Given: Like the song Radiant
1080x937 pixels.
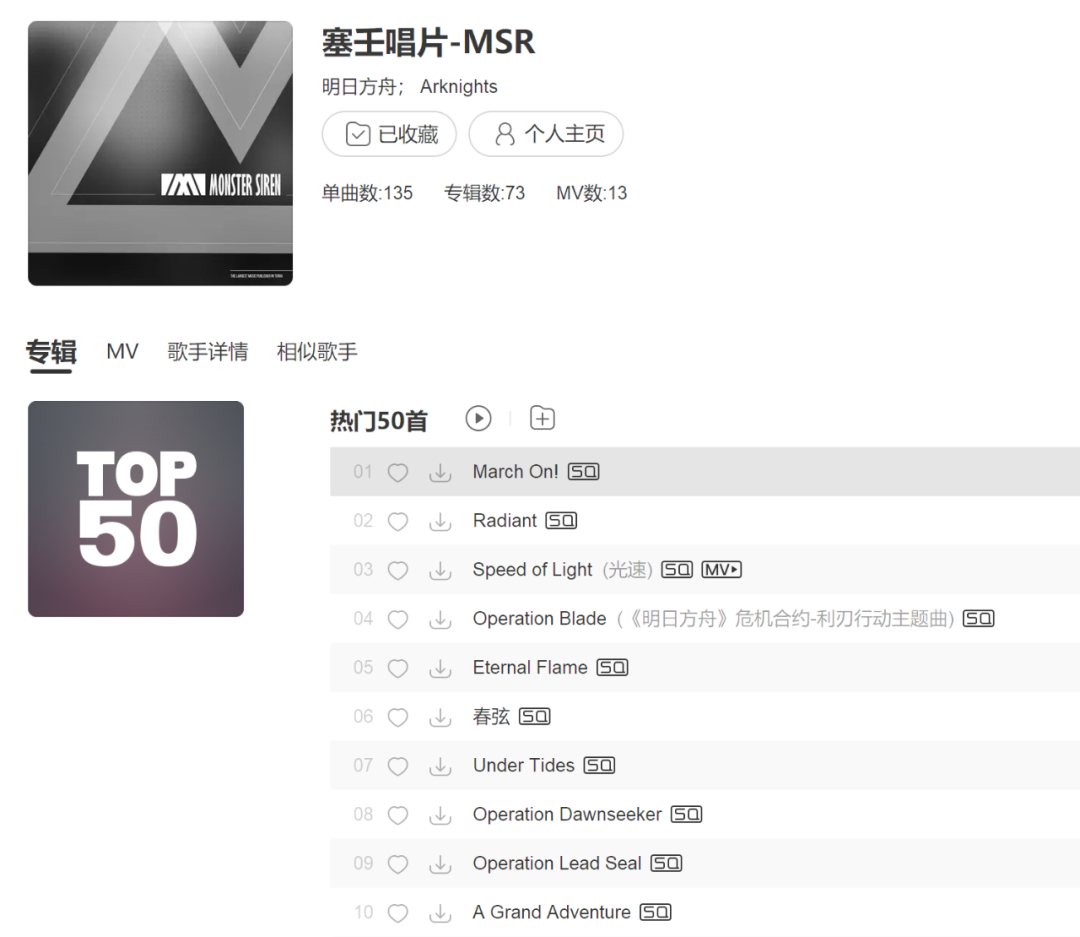Looking at the screenshot, I should (x=397, y=521).
